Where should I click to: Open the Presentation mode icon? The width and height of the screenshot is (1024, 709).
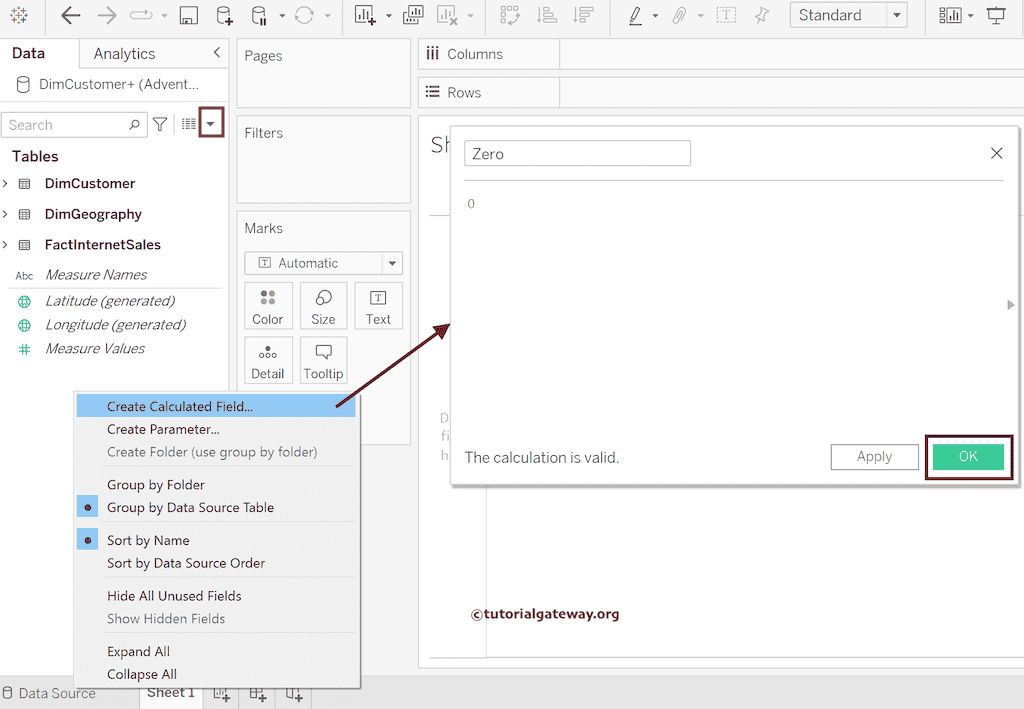[x=996, y=16]
